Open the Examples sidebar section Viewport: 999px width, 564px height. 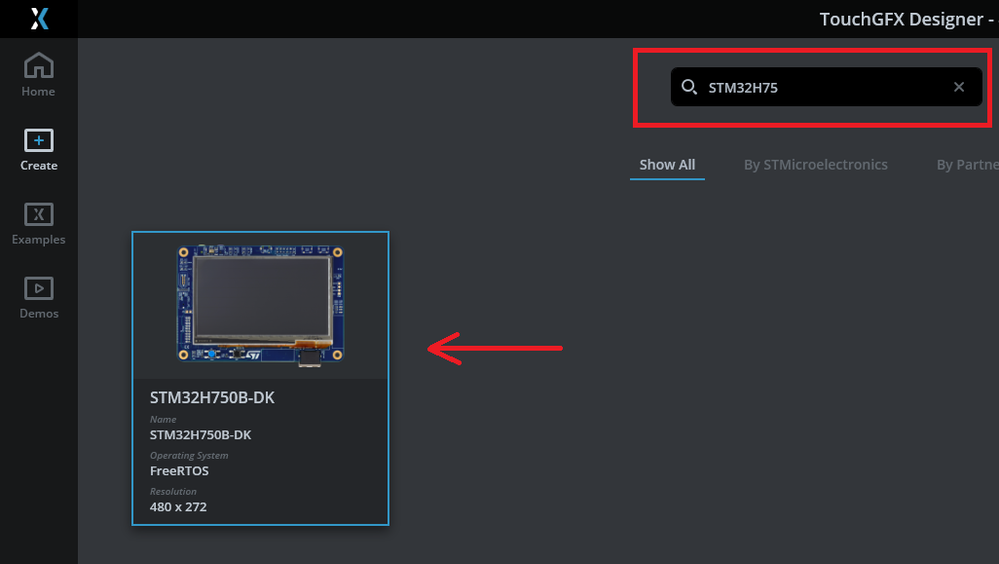(x=38, y=224)
